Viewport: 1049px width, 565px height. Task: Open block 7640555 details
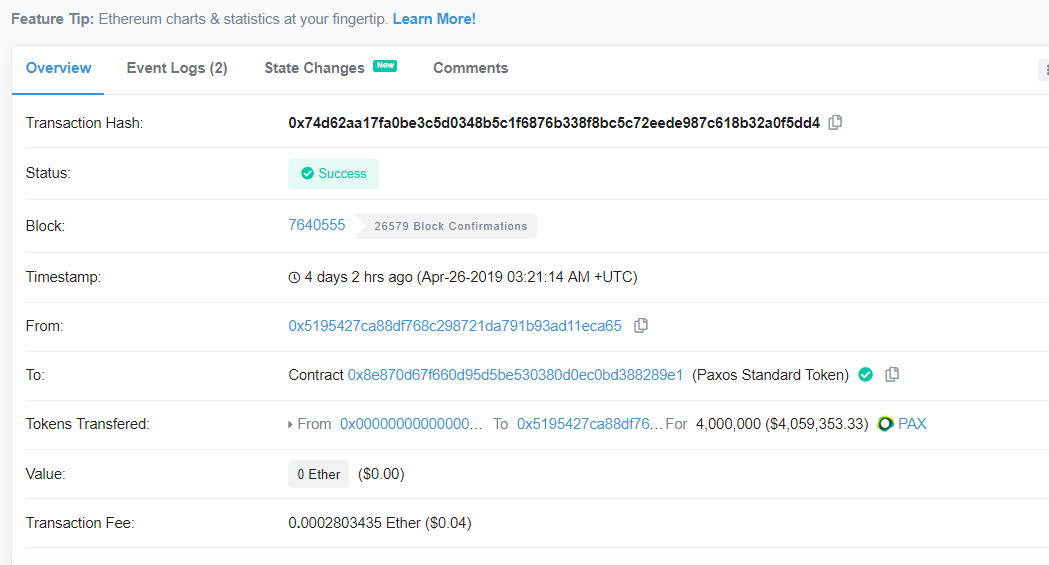pos(317,225)
